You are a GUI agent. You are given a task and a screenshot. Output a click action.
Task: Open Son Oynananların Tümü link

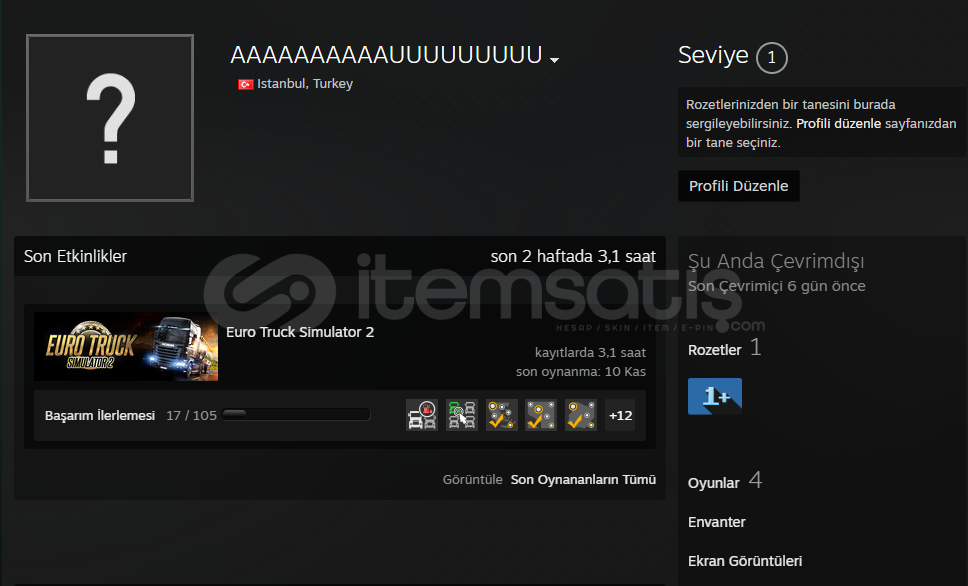(583, 480)
